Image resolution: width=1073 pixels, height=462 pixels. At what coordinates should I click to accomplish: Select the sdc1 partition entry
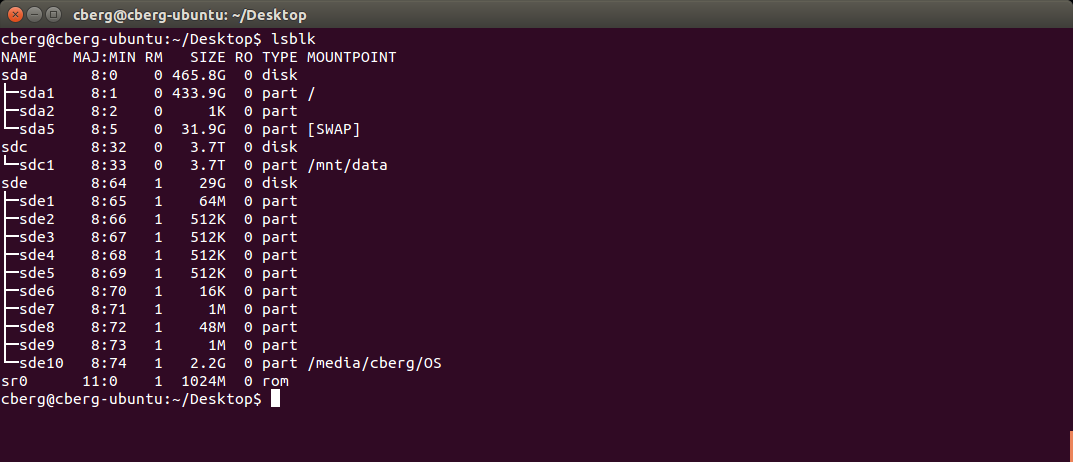pyautogui.click(x=37, y=165)
